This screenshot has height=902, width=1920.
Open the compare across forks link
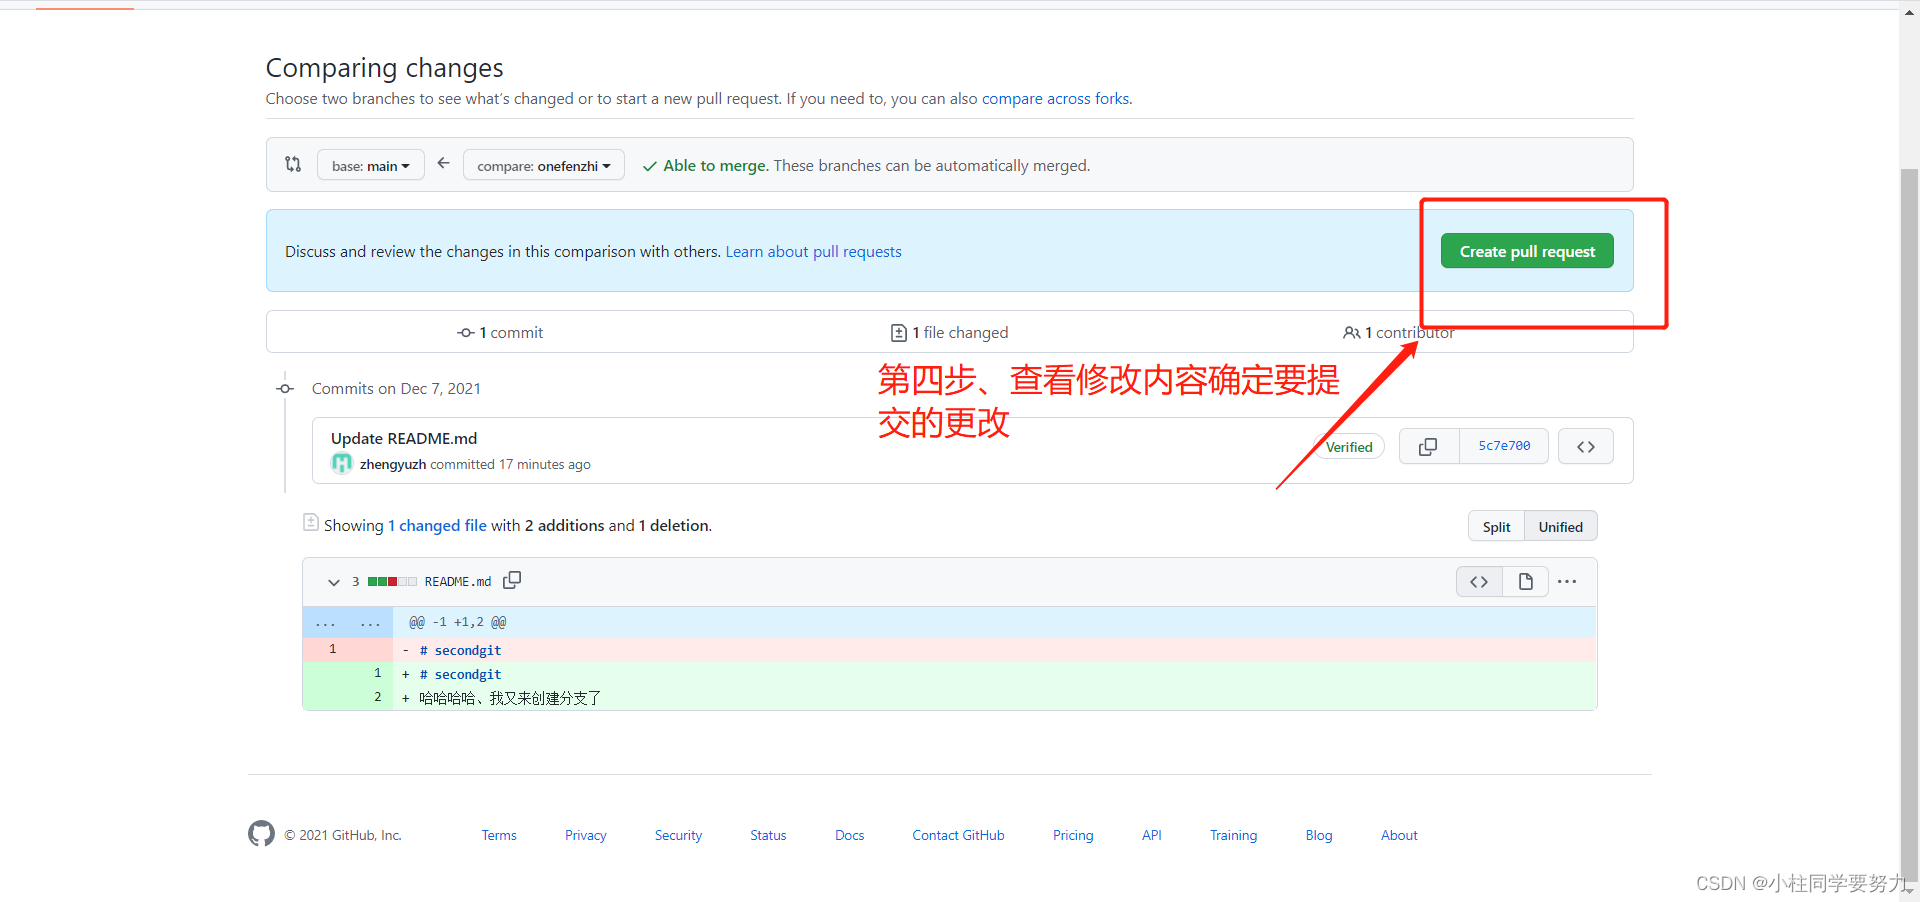(x=1055, y=98)
